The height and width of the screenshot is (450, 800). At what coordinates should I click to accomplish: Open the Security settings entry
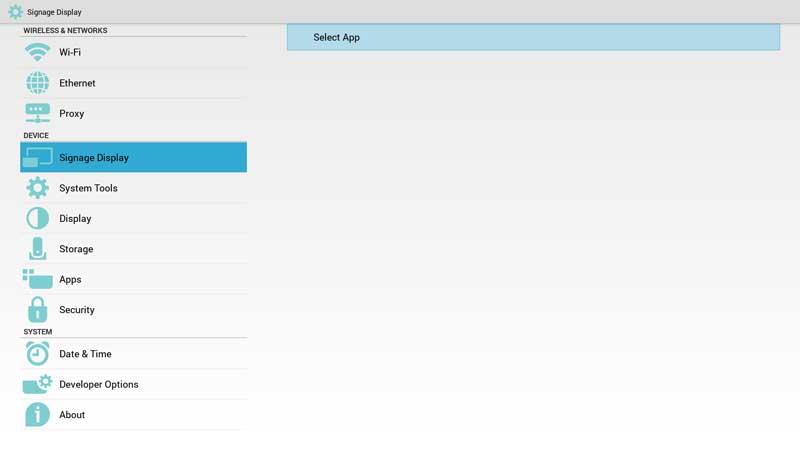(134, 309)
